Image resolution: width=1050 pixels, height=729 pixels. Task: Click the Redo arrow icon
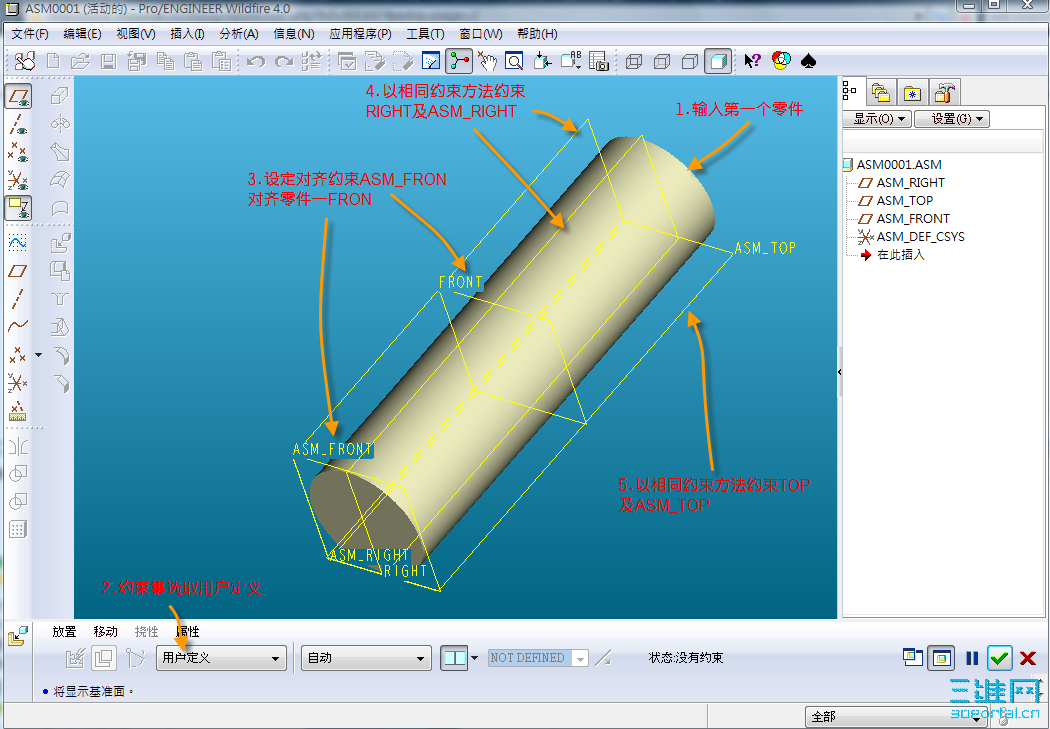(284, 62)
